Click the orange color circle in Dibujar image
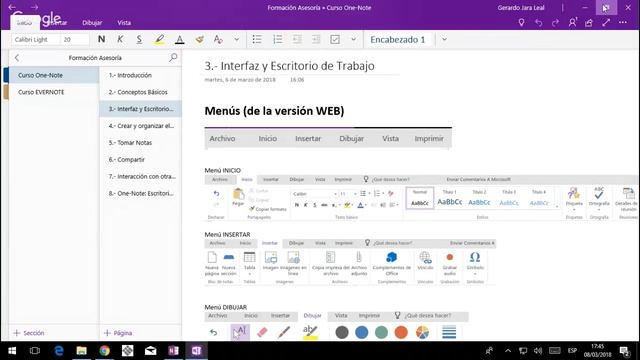 [x=401, y=332]
